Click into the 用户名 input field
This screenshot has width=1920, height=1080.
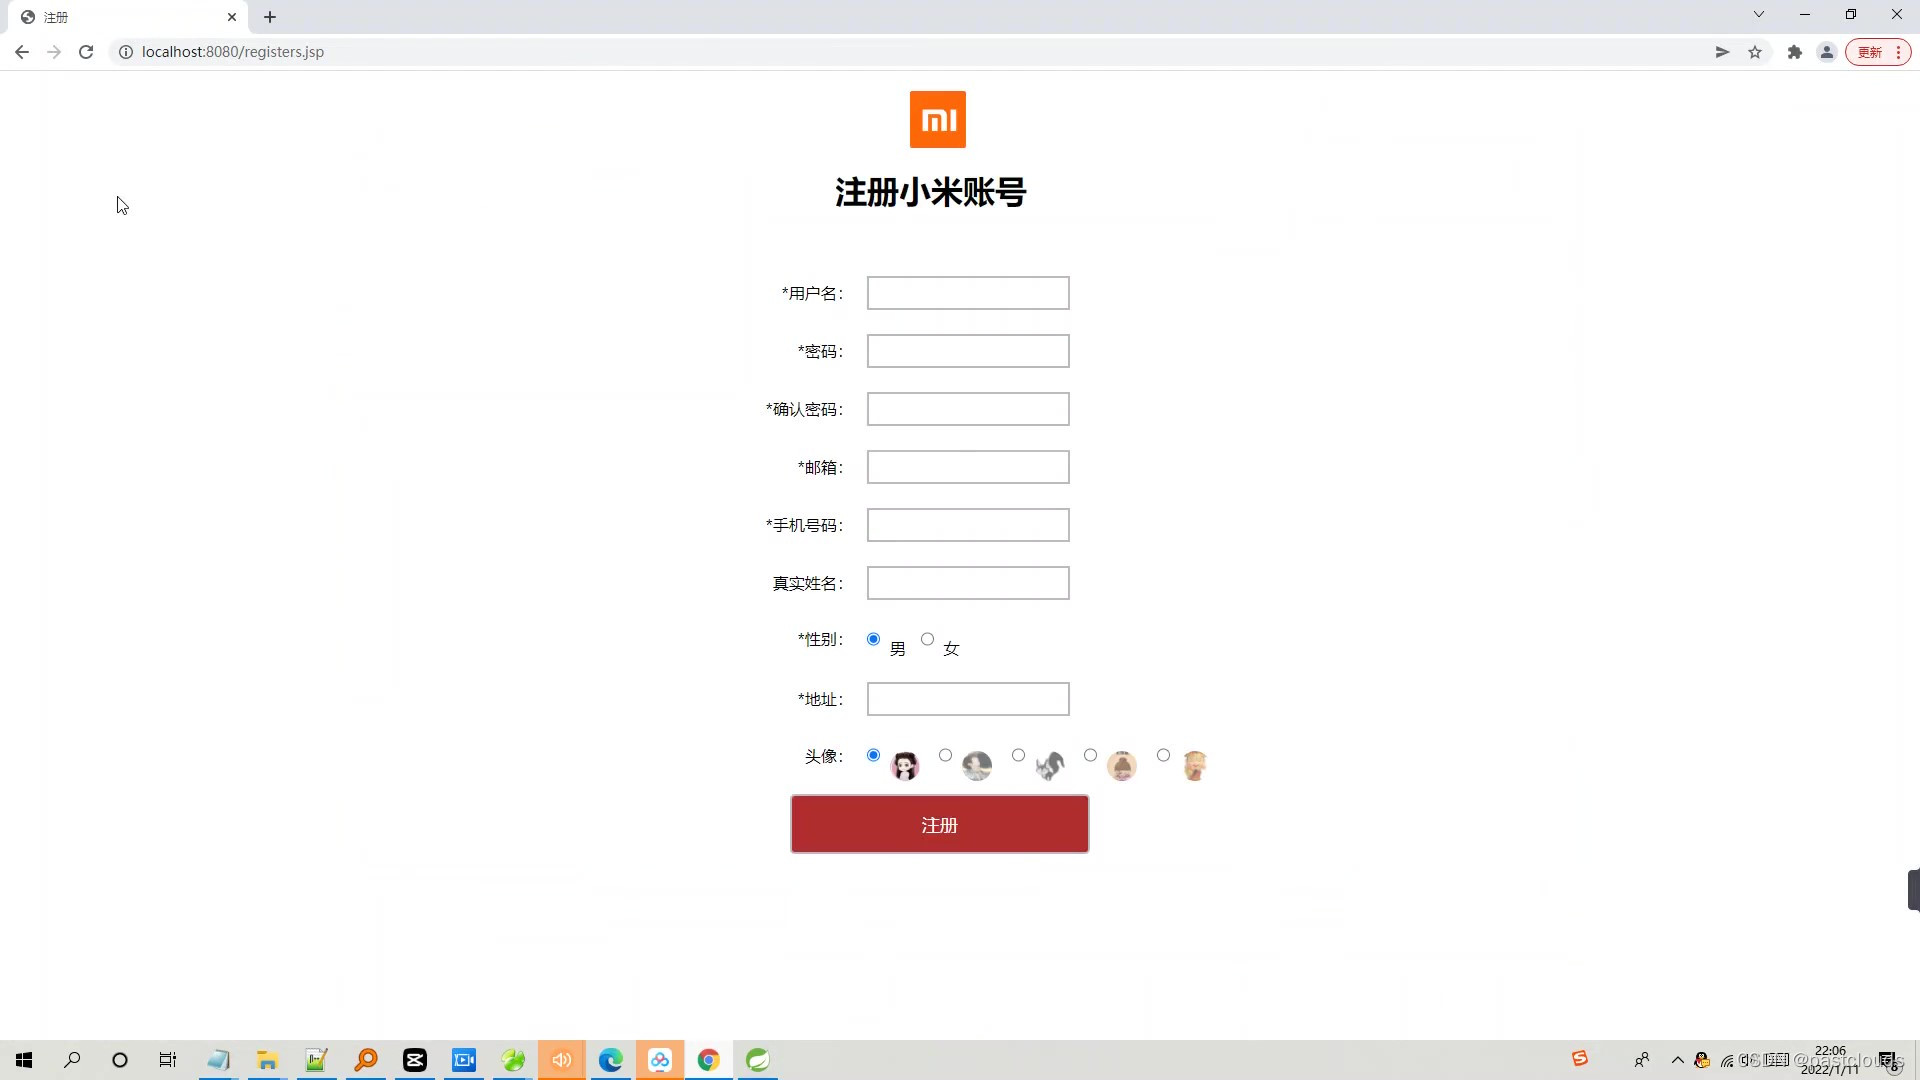967,293
